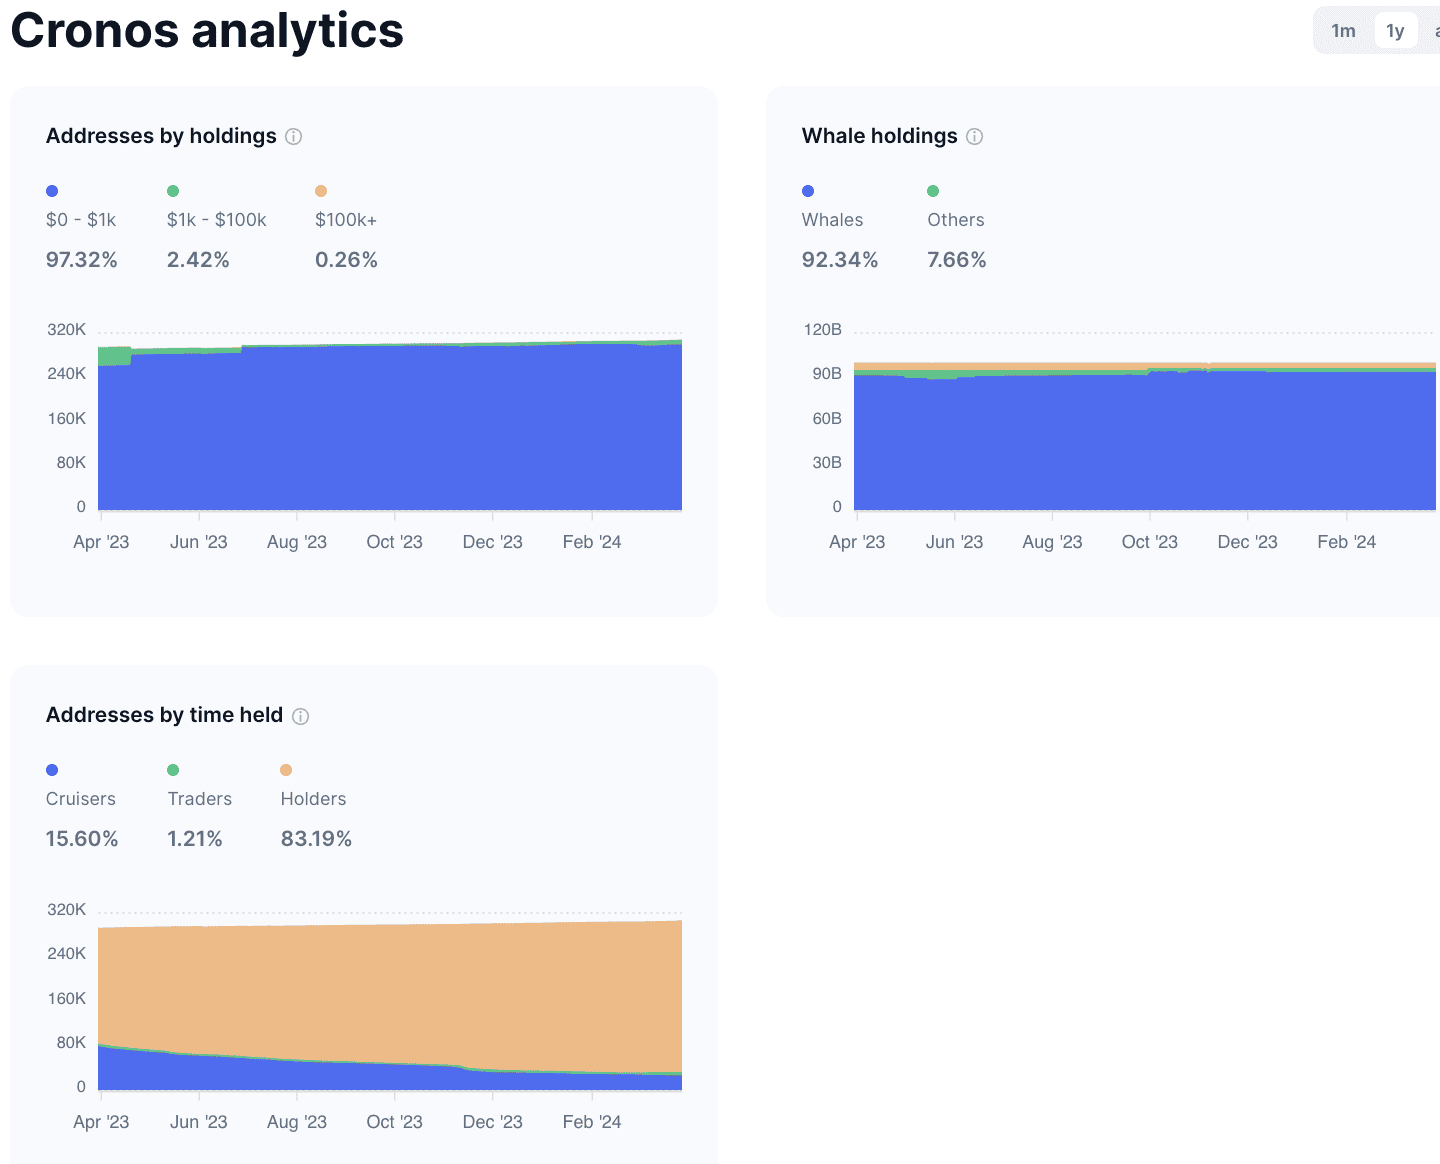The width and height of the screenshot is (1440, 1164).
Task: Click the blue Whales legend dot
Action: 808,191
